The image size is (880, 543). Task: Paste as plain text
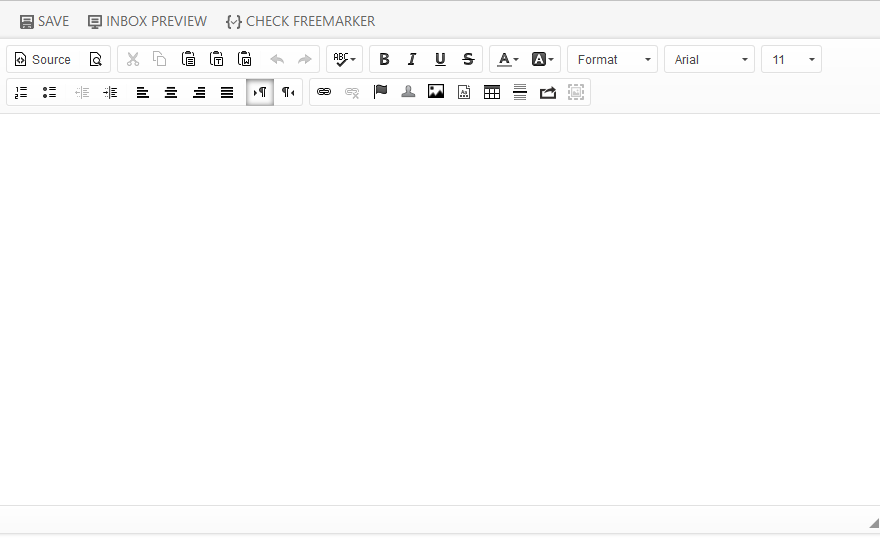[x=216, y=59]
